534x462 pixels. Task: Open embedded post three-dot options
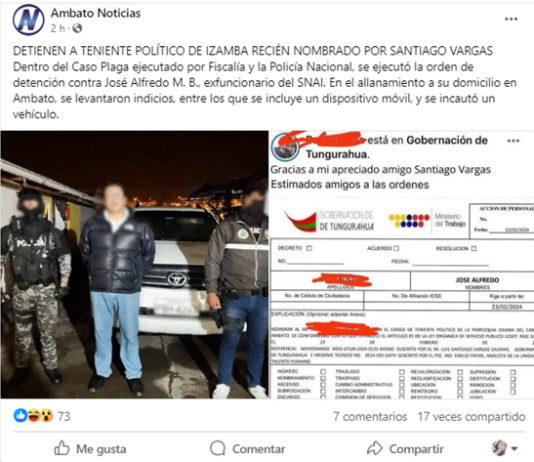[x=513, y=141]
